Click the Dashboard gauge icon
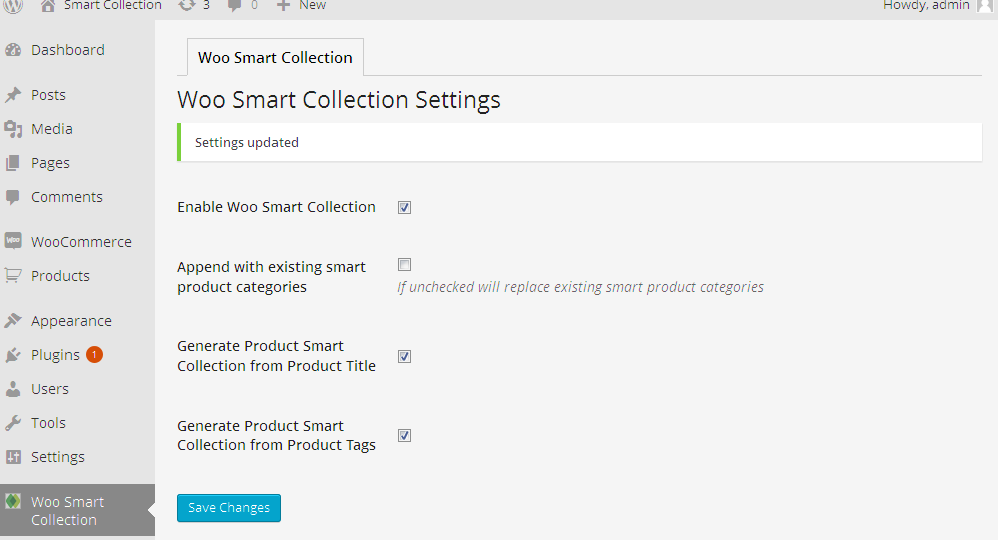Screen dimensions: 998x540 (13, 50)
